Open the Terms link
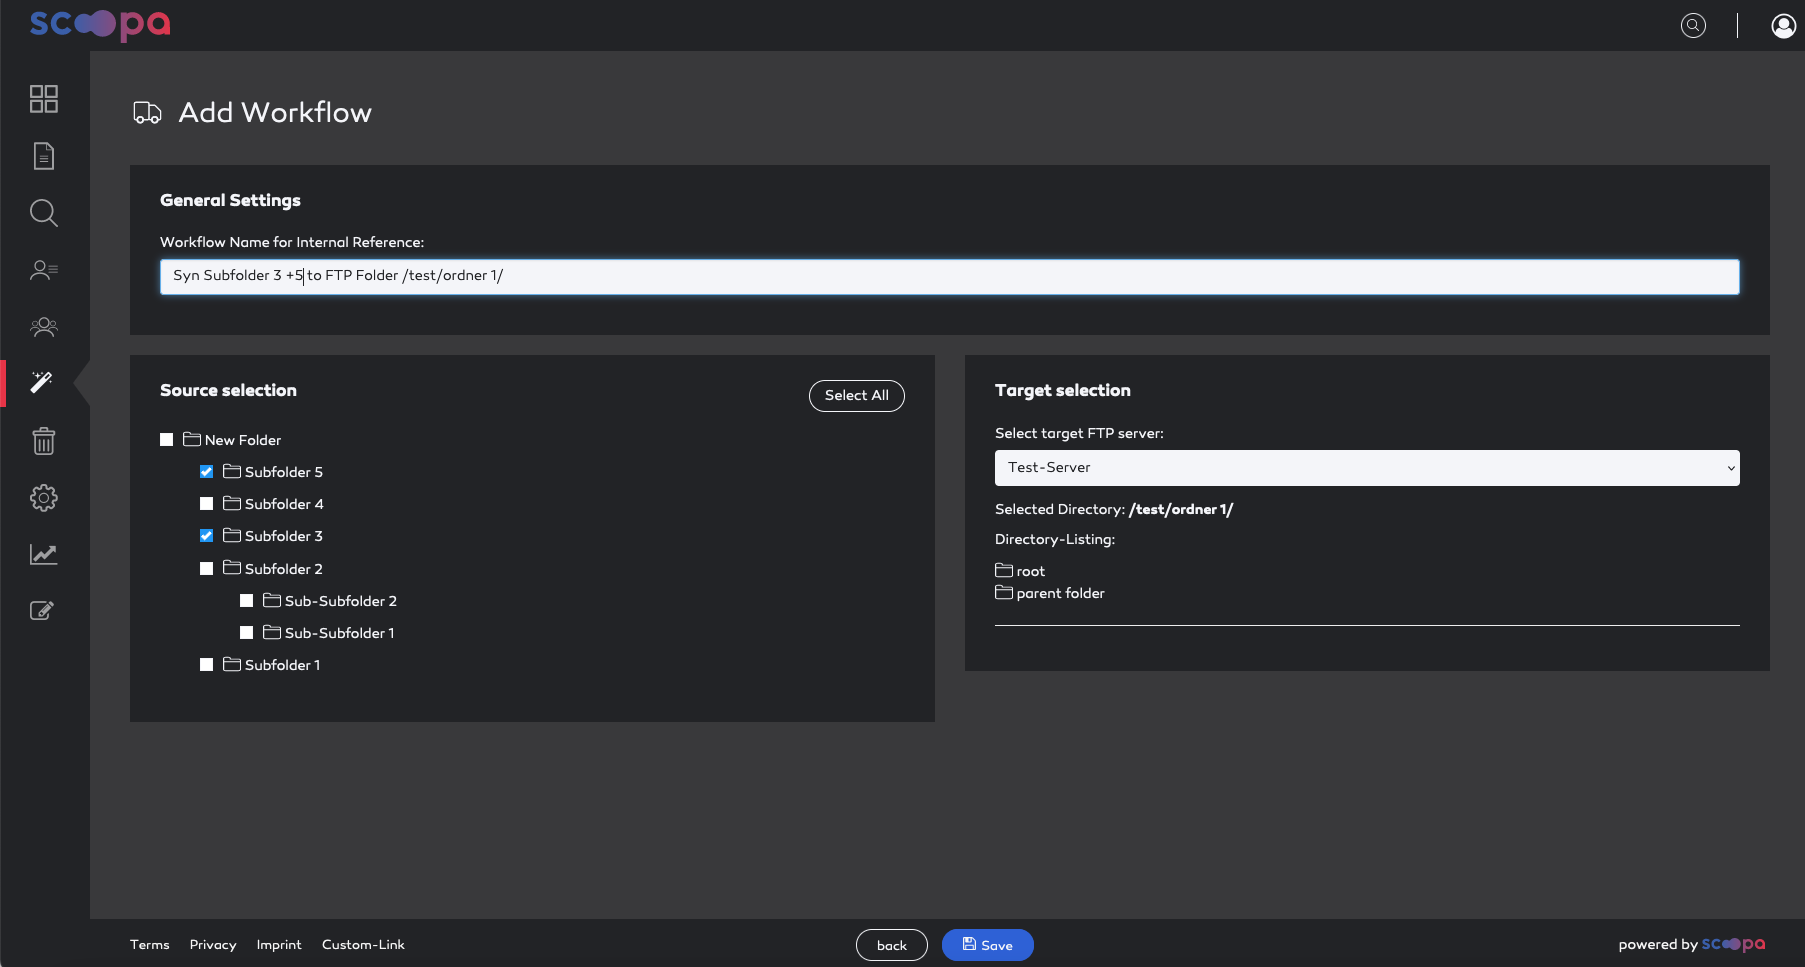This screenshot has height=967, width=1805. point(150,945)
